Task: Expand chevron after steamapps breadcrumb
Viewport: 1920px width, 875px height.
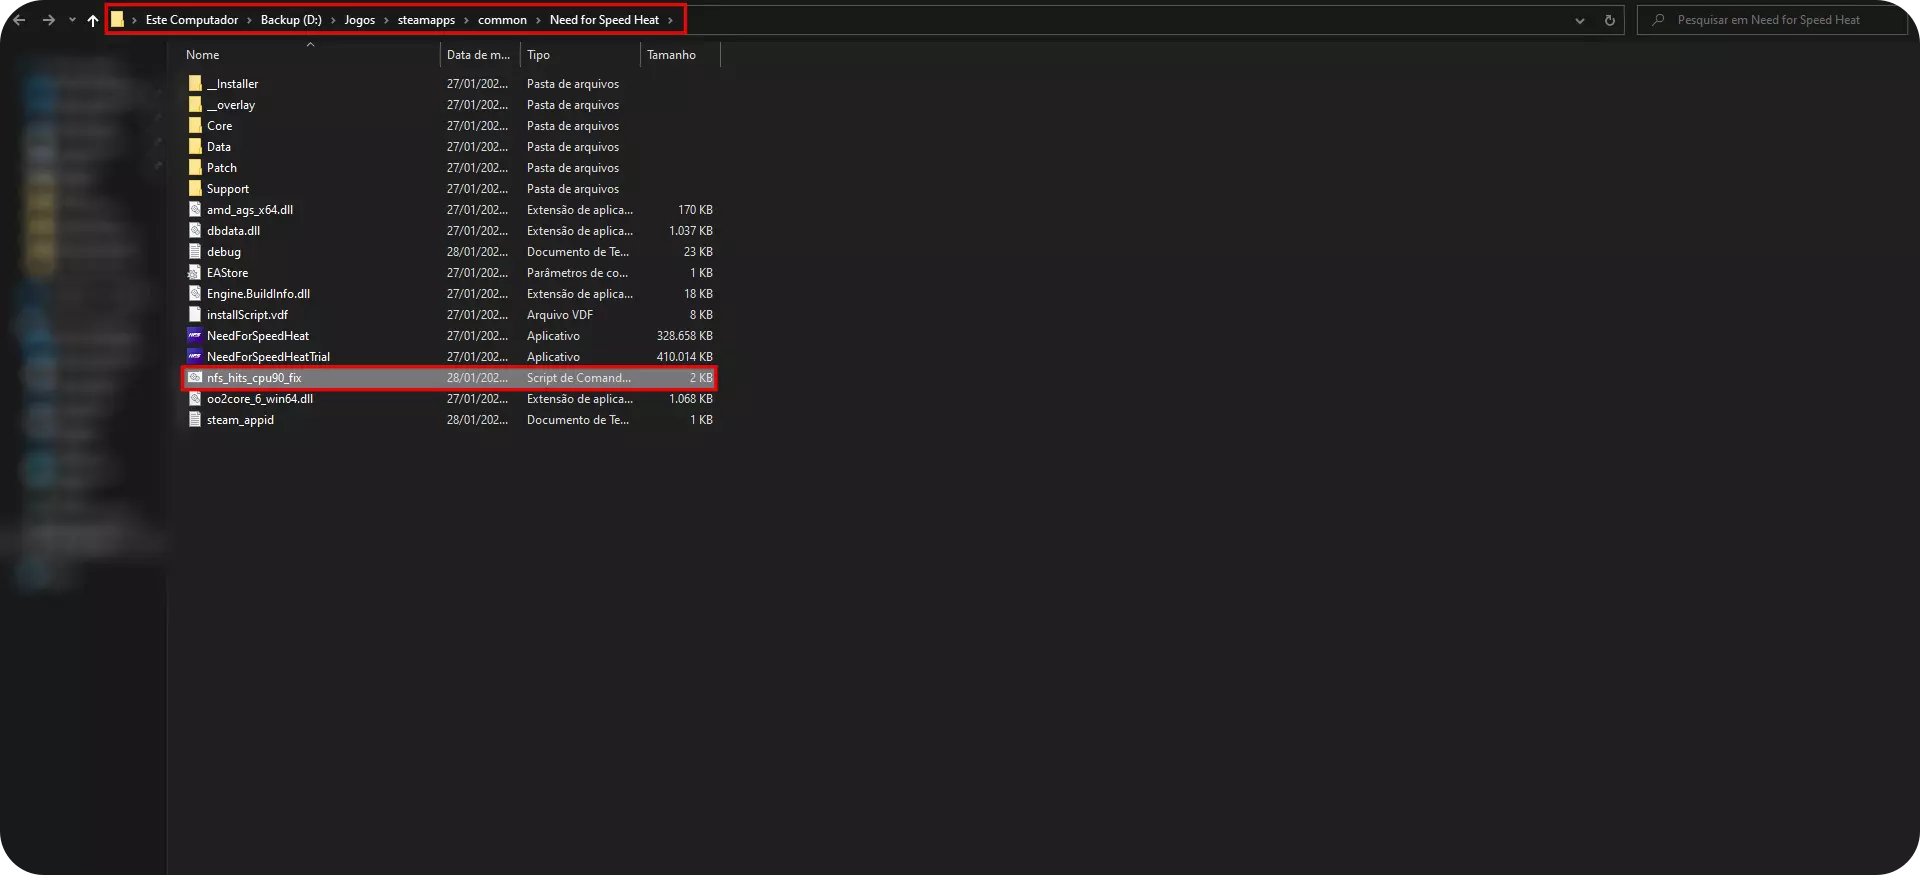Action: click(466, 20)
